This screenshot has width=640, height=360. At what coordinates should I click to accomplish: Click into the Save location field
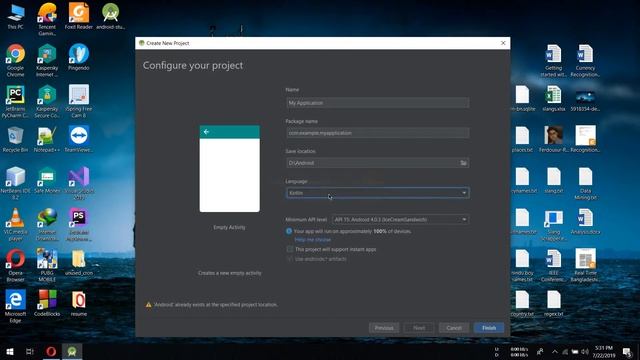[x=378, y=163]
